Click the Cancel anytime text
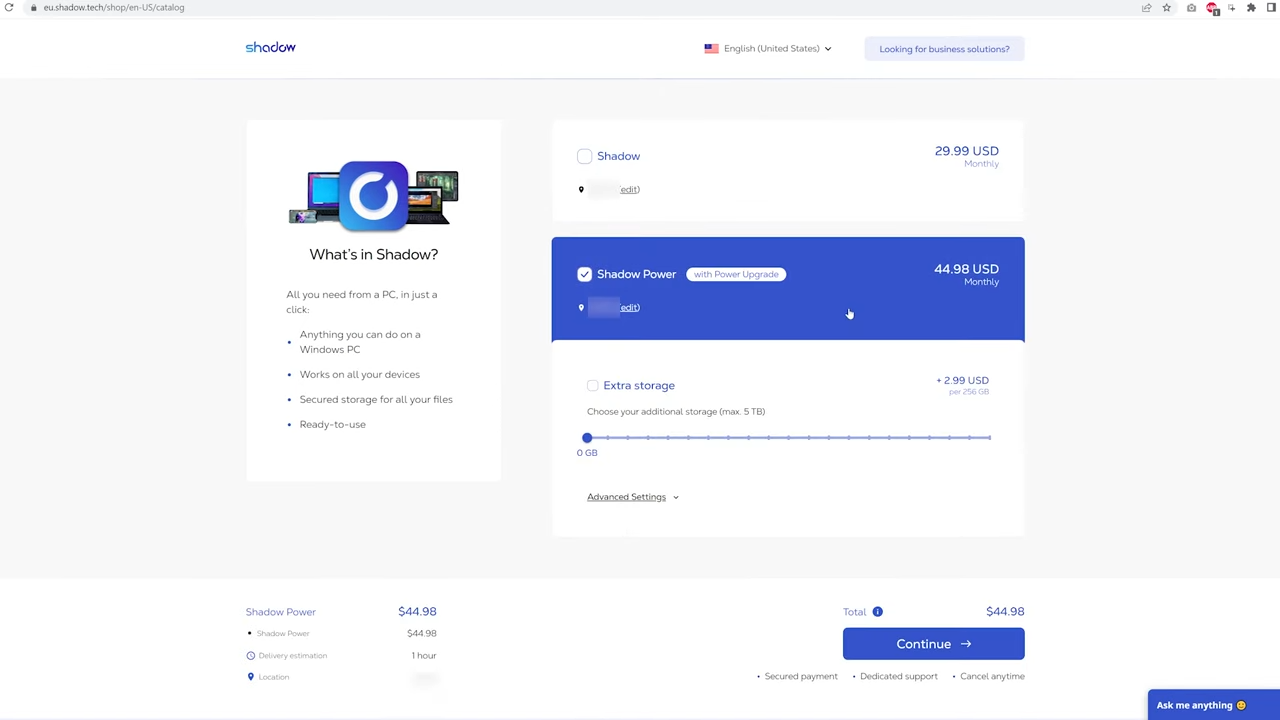 992,676
